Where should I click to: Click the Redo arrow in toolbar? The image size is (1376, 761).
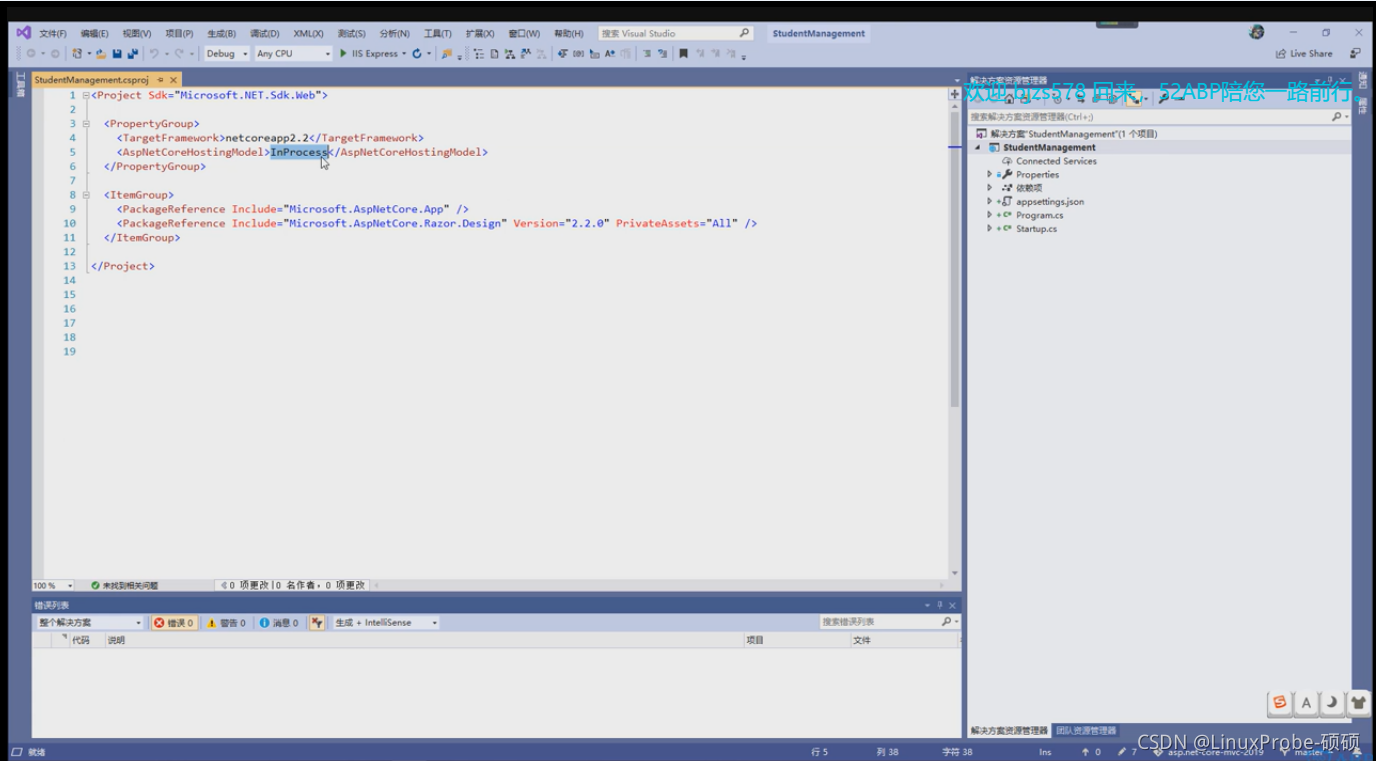[x=180, y=54]
